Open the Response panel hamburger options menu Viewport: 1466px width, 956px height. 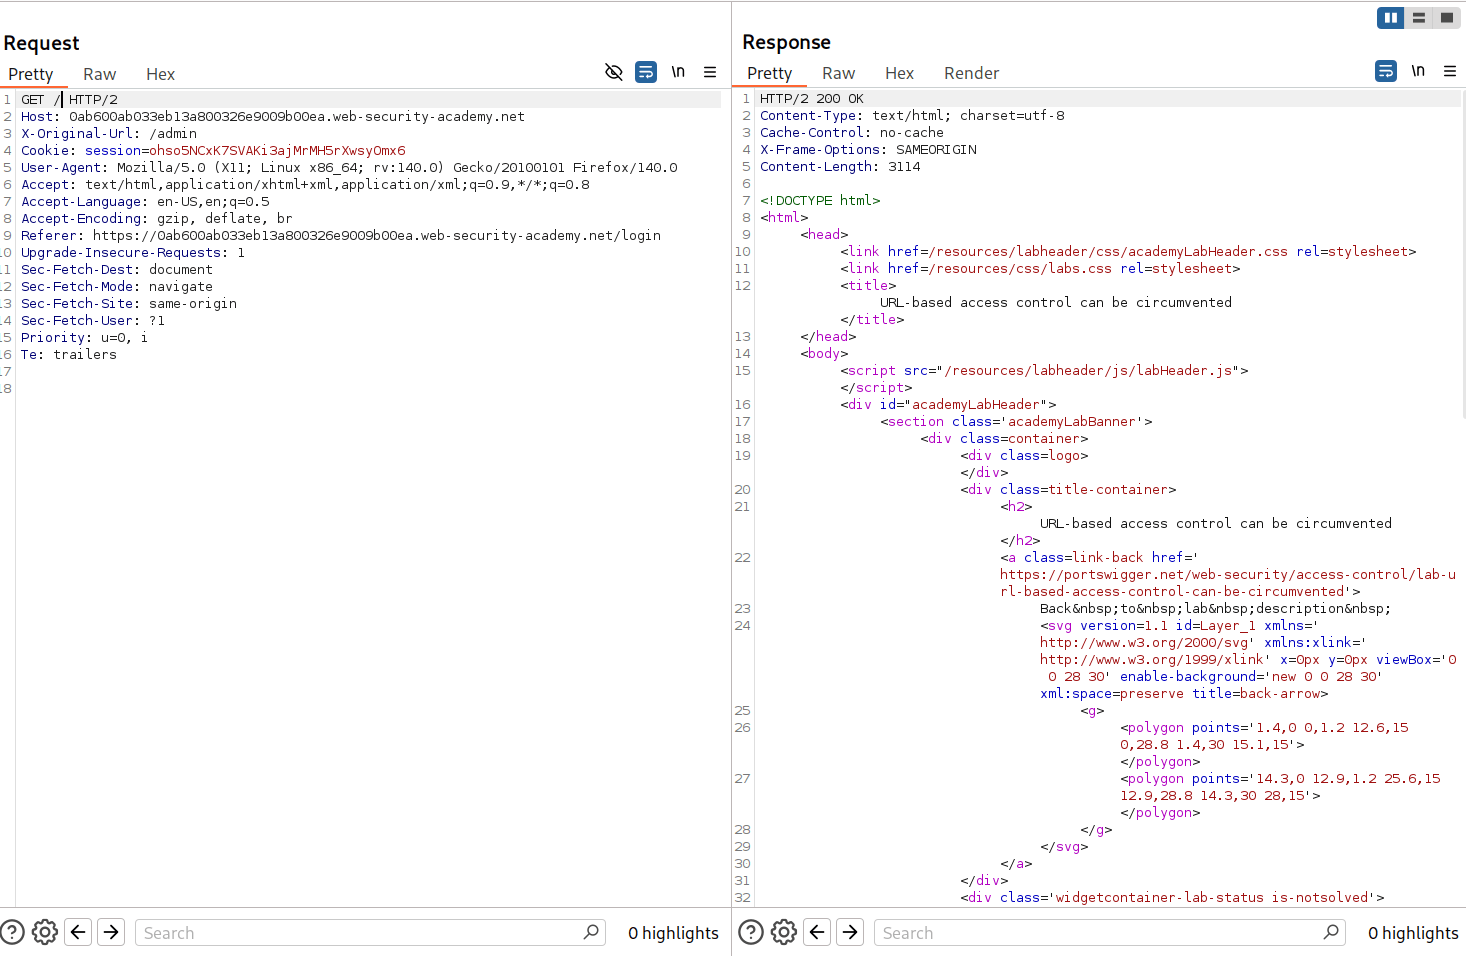pyautogui.click(x=1450, y=71)
